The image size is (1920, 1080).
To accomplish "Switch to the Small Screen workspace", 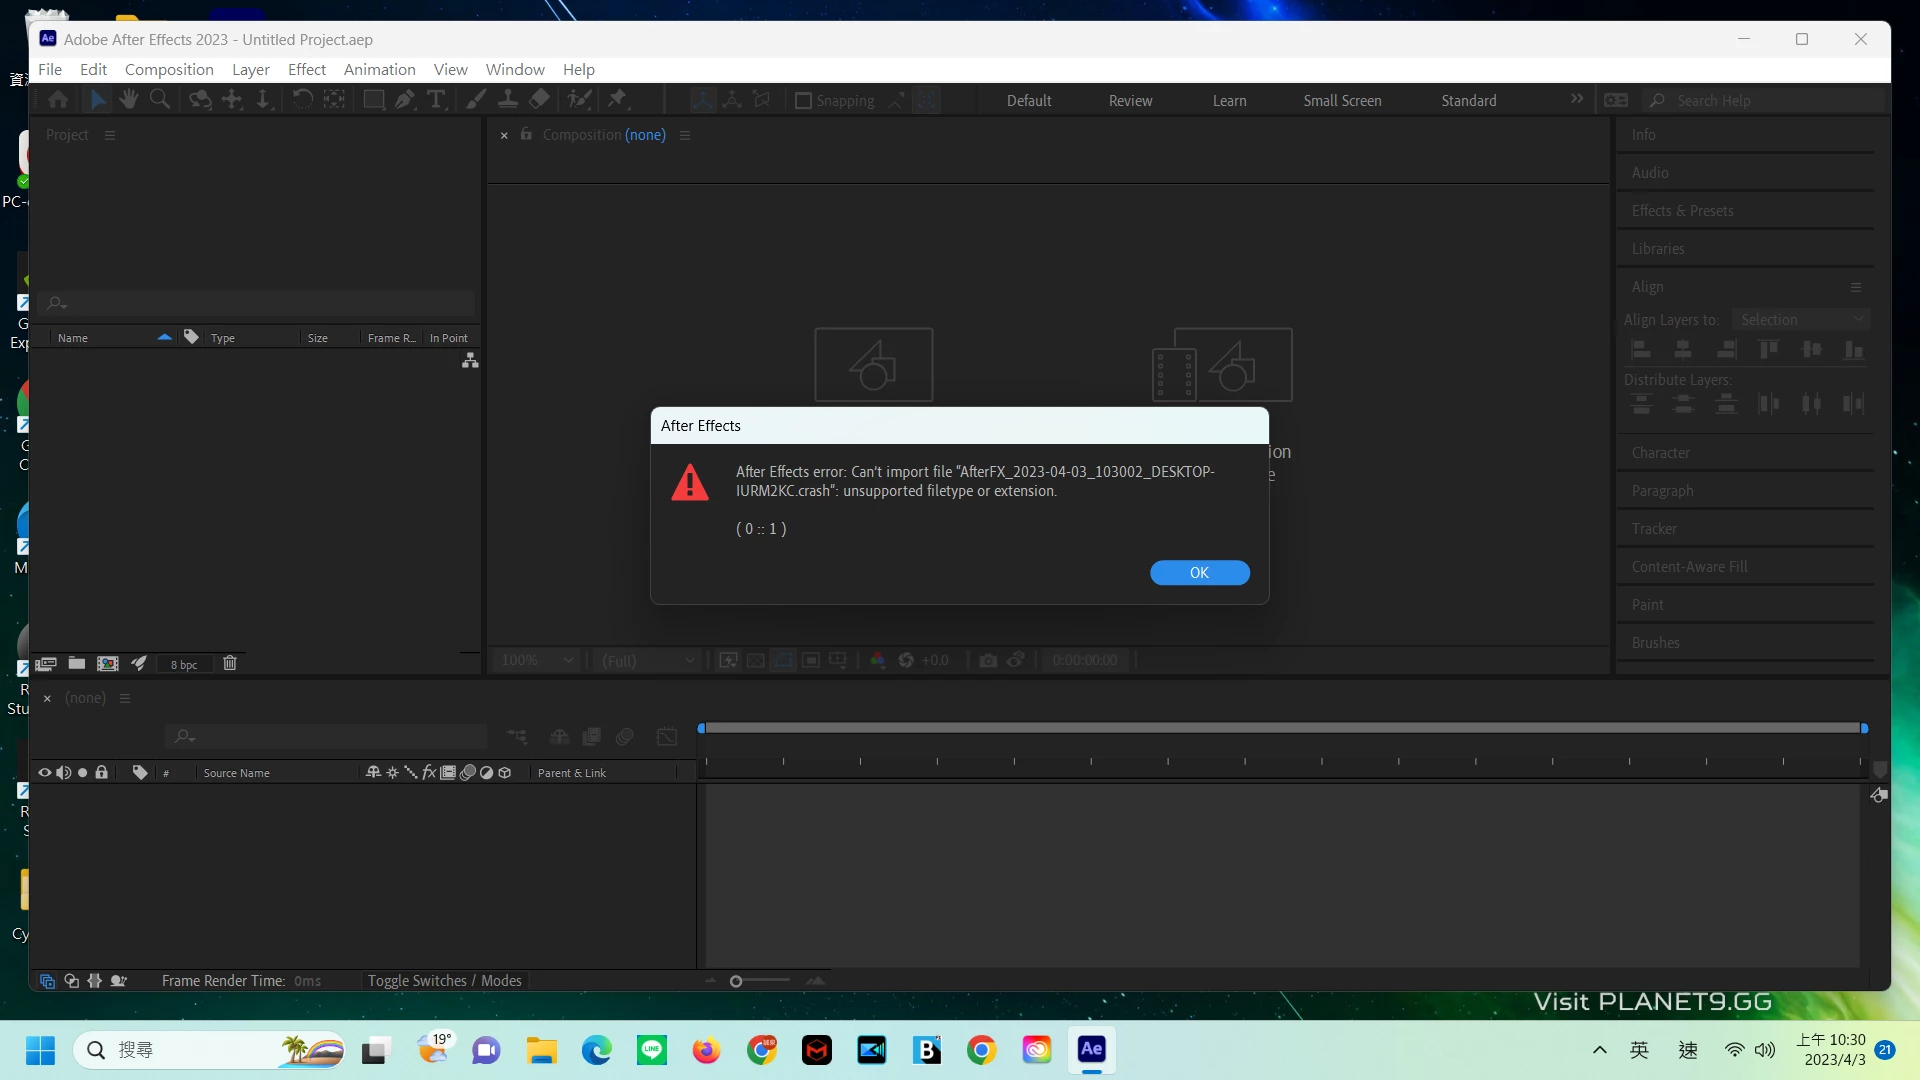I will pyautogui.click(x=1342, y=101).
